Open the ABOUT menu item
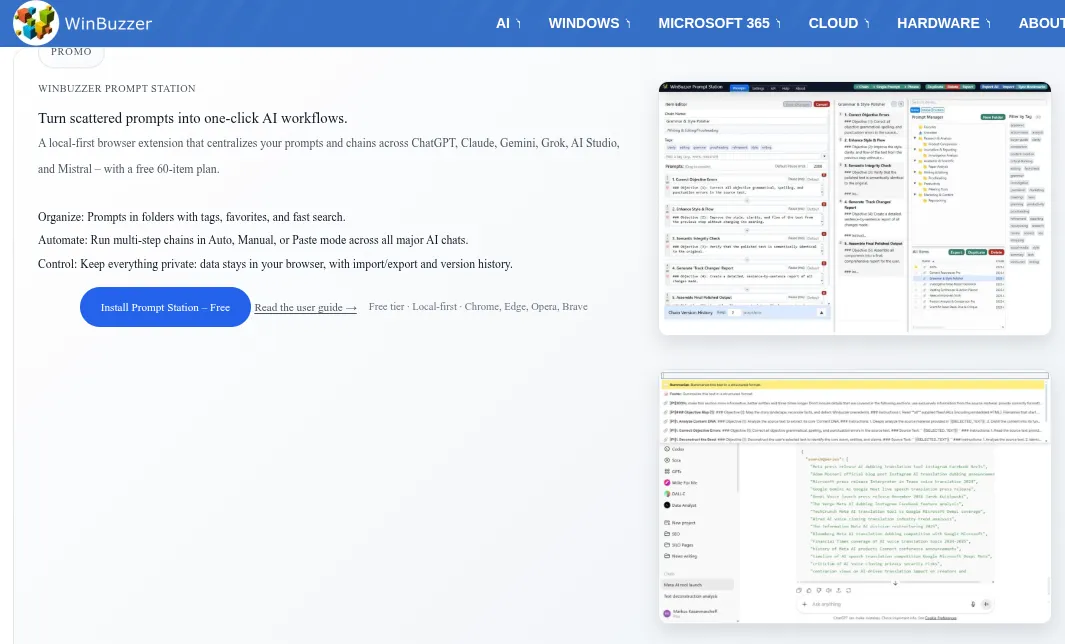The width and height of the screenshot is (1065, 644). click(x=1041, y=23)
